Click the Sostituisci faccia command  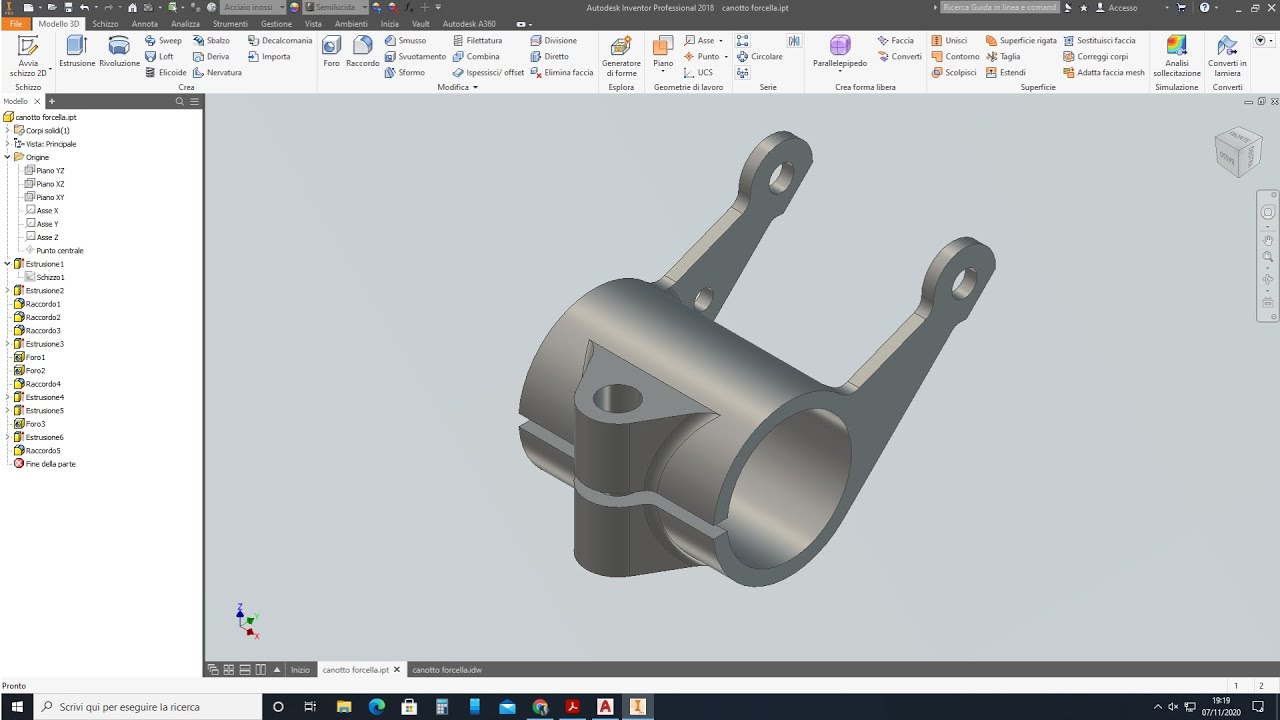1099,41
